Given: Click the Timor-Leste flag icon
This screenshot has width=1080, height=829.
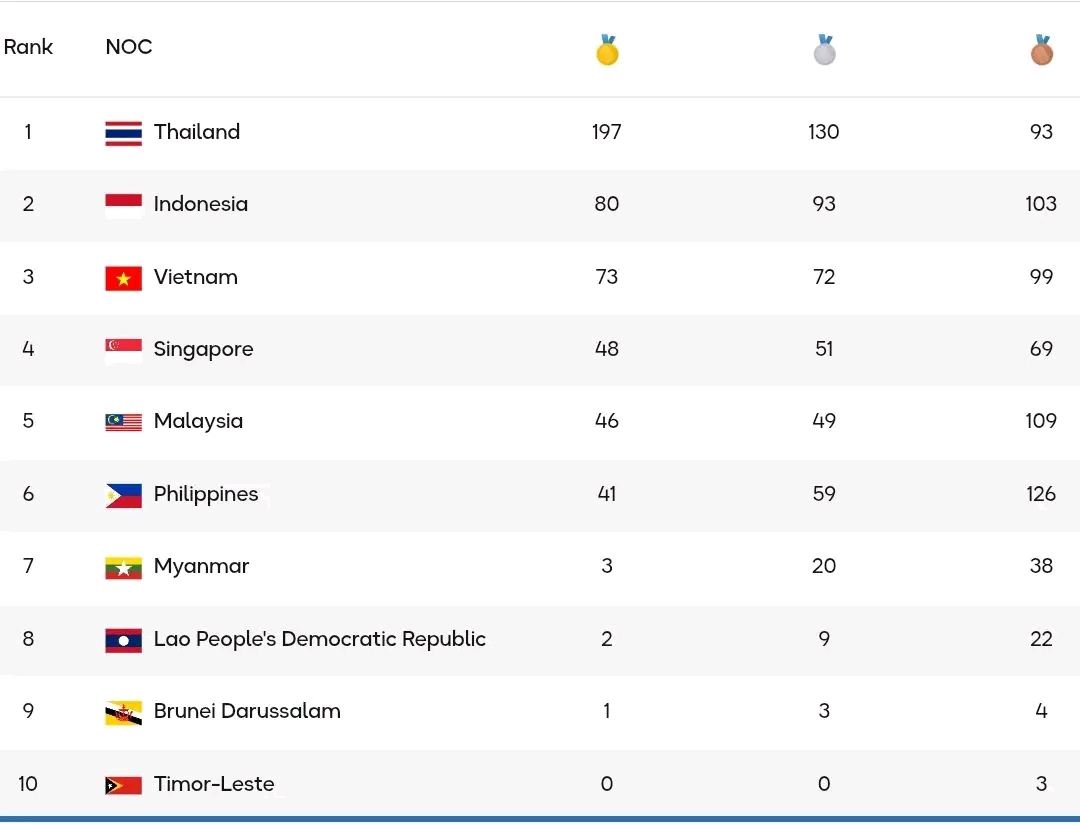Looking at the screenshot, I should [x=123, y=785].
